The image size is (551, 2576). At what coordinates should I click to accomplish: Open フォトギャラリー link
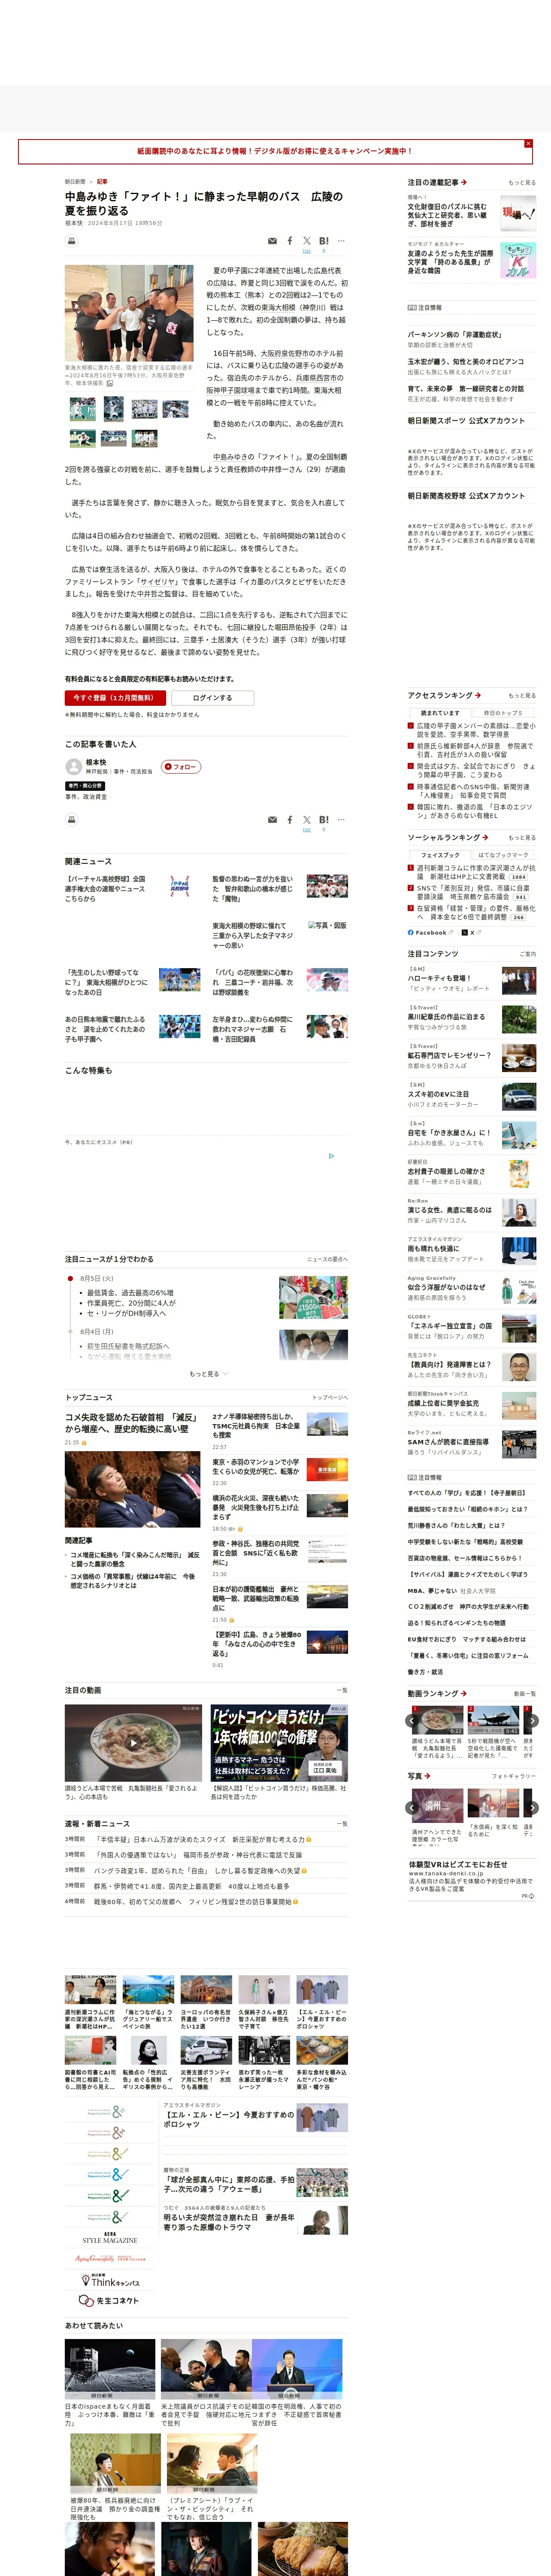pyautogui.click(x=514, y=1776)
